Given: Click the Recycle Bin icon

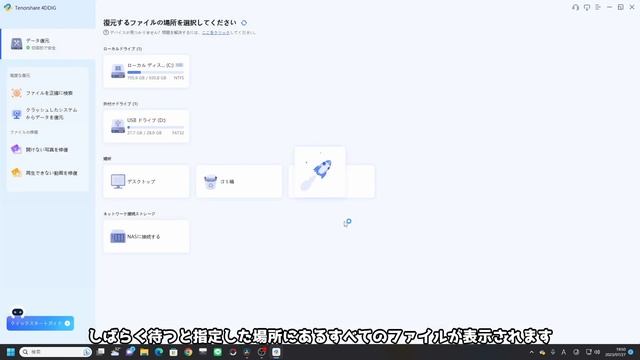Looking at the screenshot, I should pos(210,182).
